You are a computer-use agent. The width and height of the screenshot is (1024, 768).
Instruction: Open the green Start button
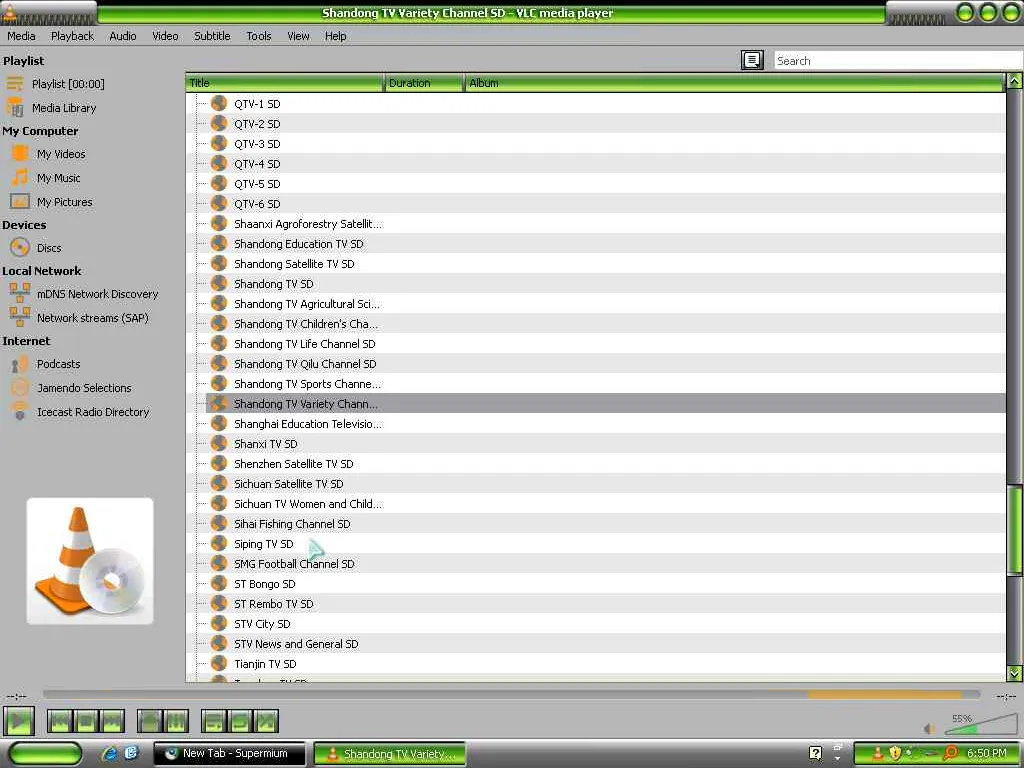pyautogui.click(x=46, y=754)
